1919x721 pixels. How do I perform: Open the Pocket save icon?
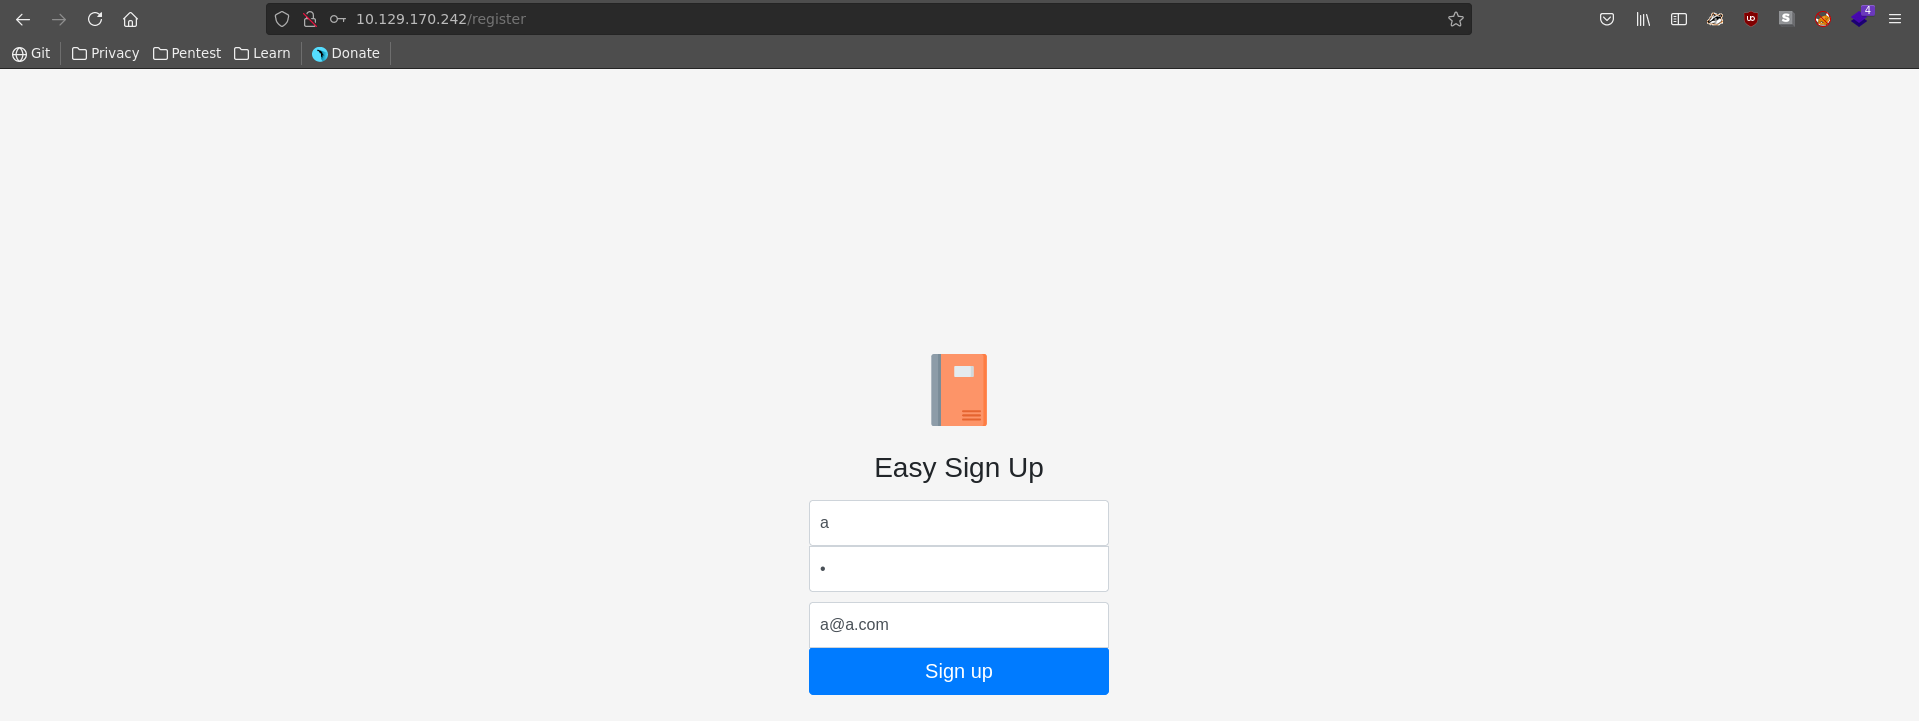click(x=1607, y=19)
